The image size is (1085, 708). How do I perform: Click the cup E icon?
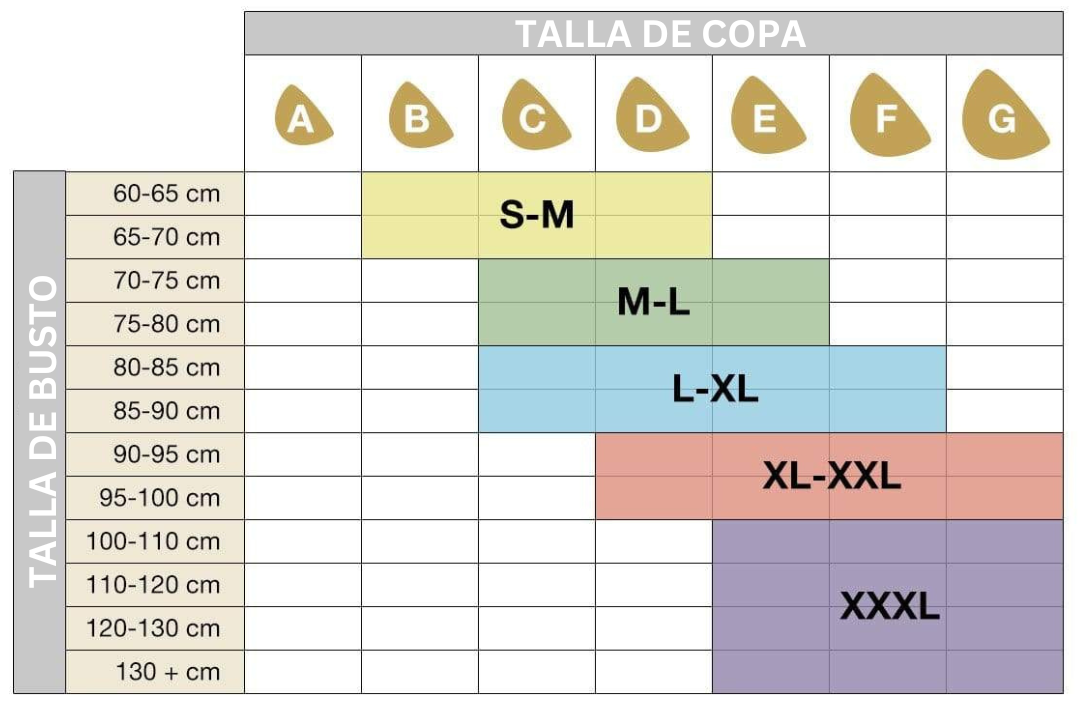pyautogui.click(x=768, y=117)
